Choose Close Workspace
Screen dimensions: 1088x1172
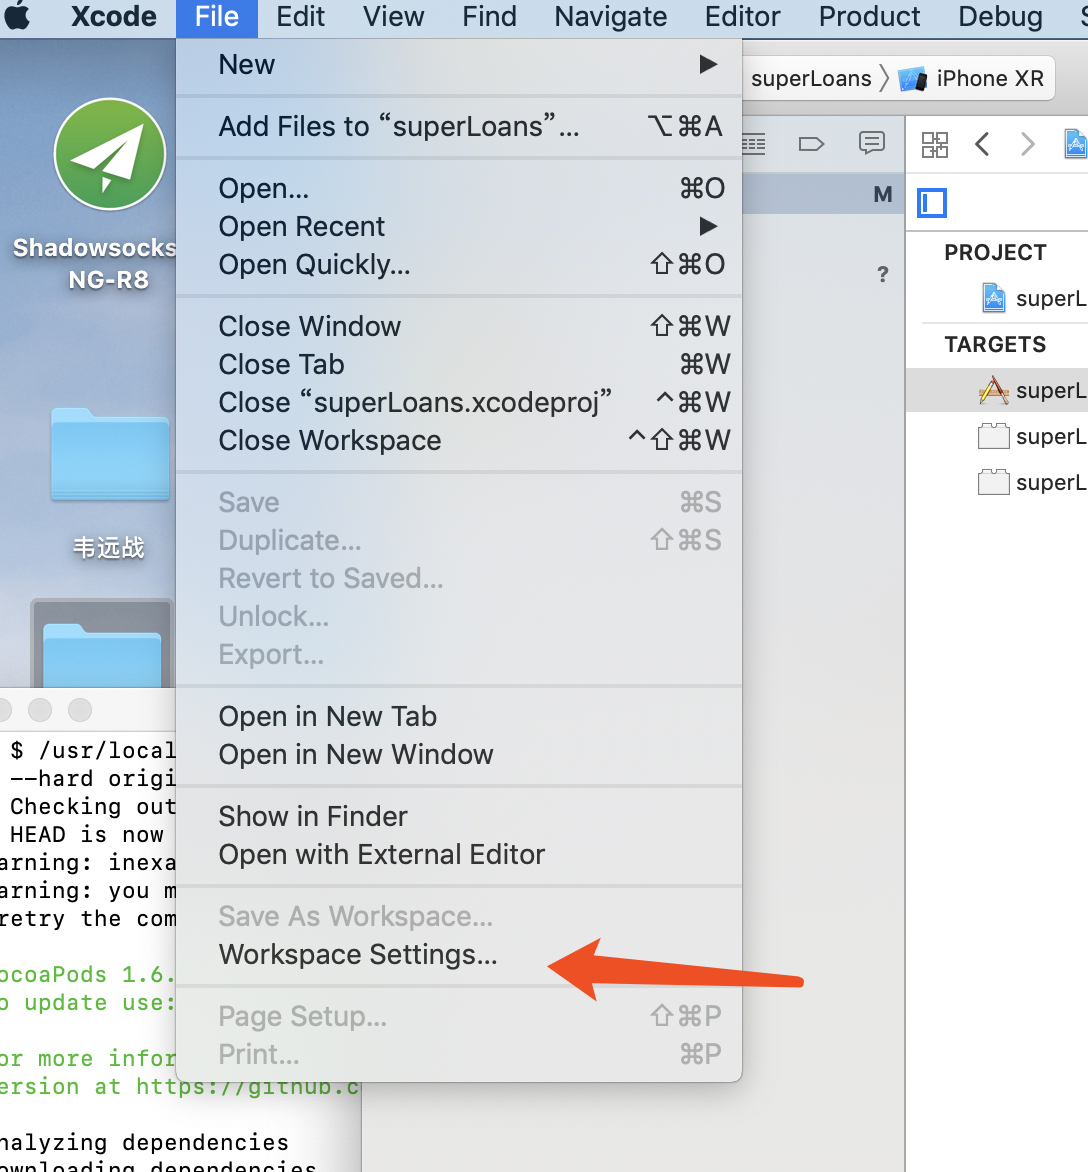click(459, 441)
